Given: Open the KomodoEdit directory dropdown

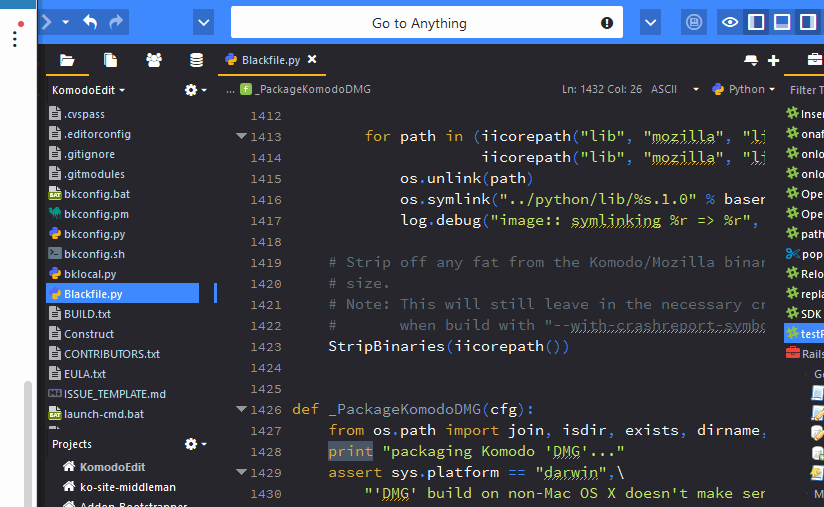Looking at the screenshot, I should [88, 90].
